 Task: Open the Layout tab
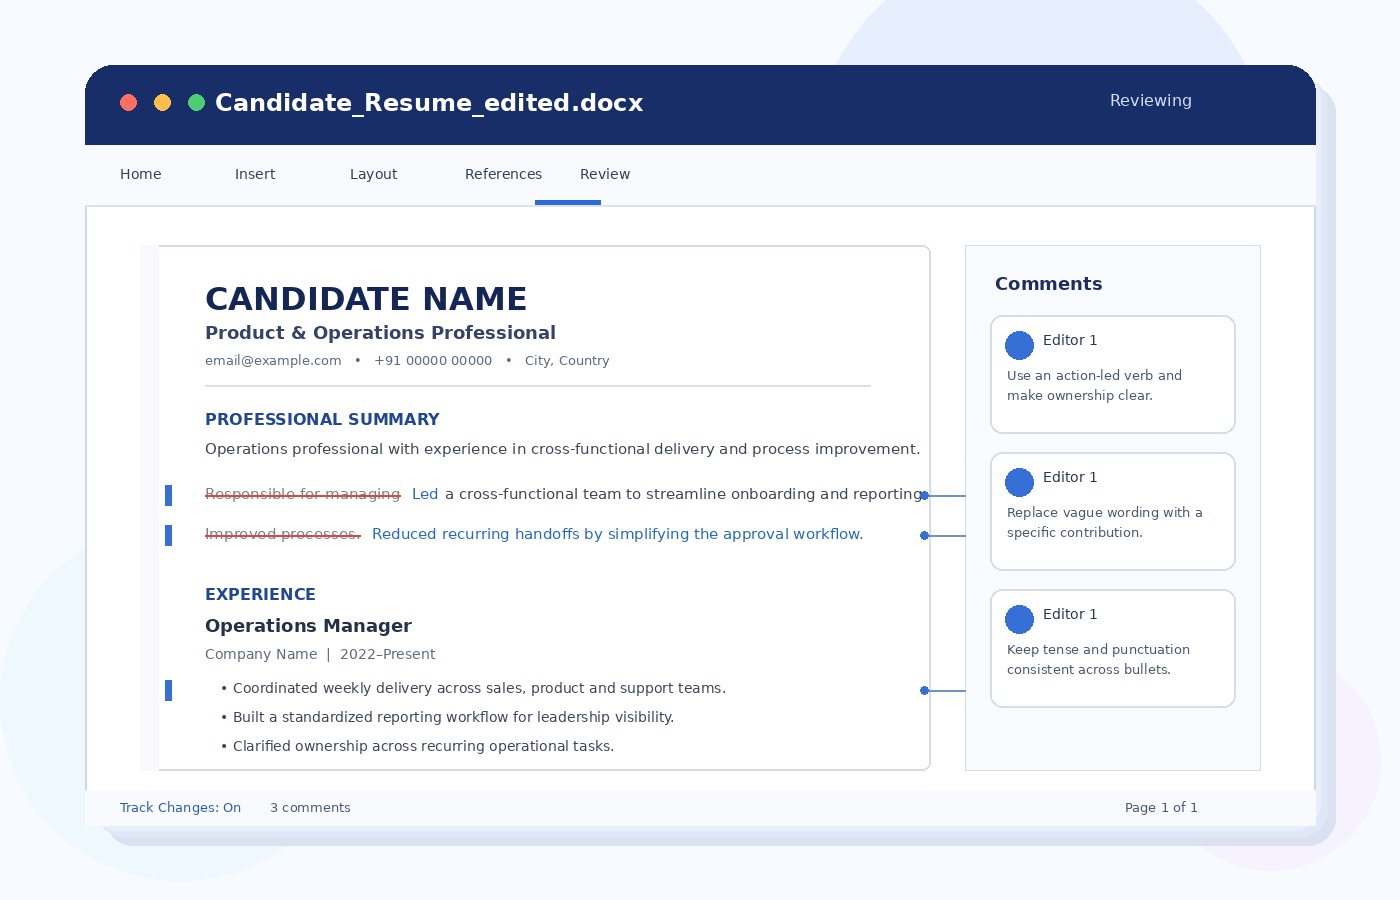pyautogui.click(x=373, y=174)
